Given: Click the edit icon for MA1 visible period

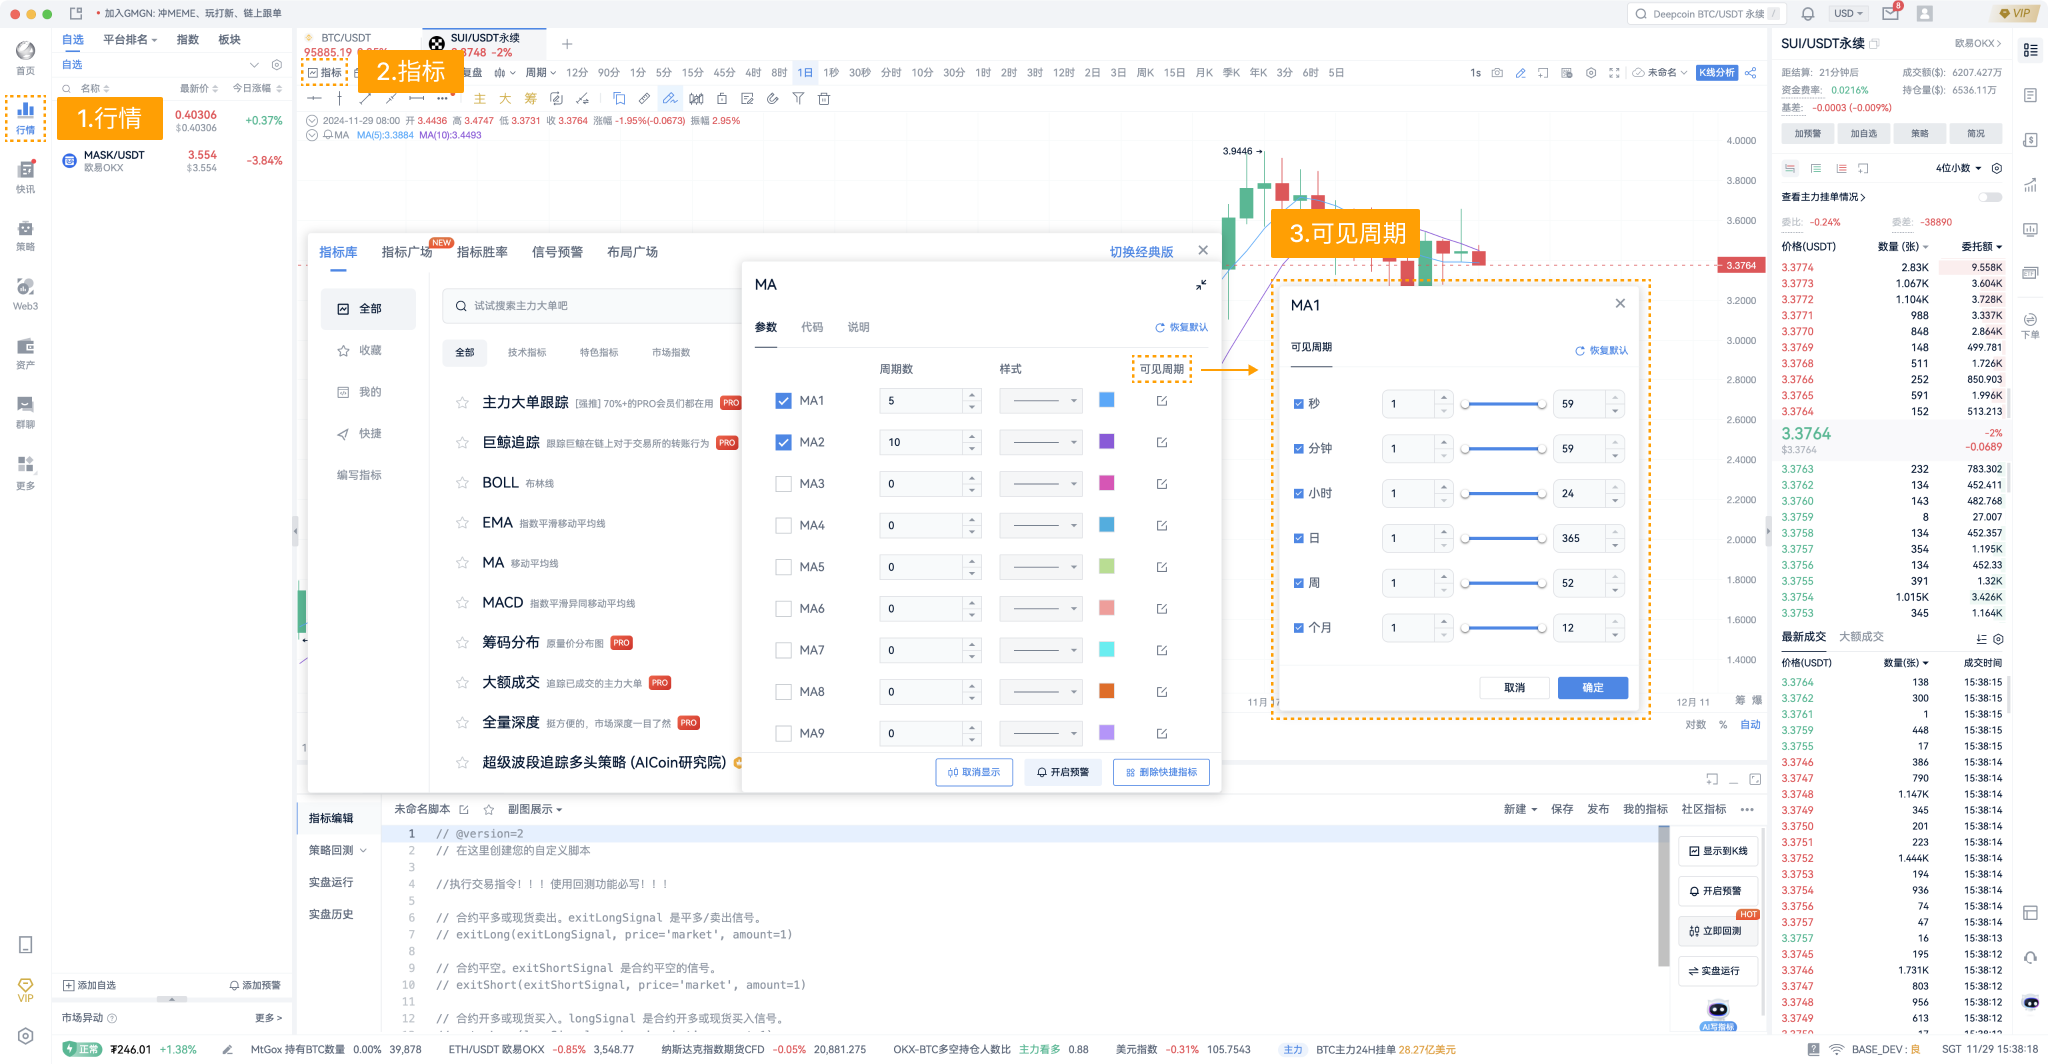Looking at the screenshot, I should [1162, 401].
